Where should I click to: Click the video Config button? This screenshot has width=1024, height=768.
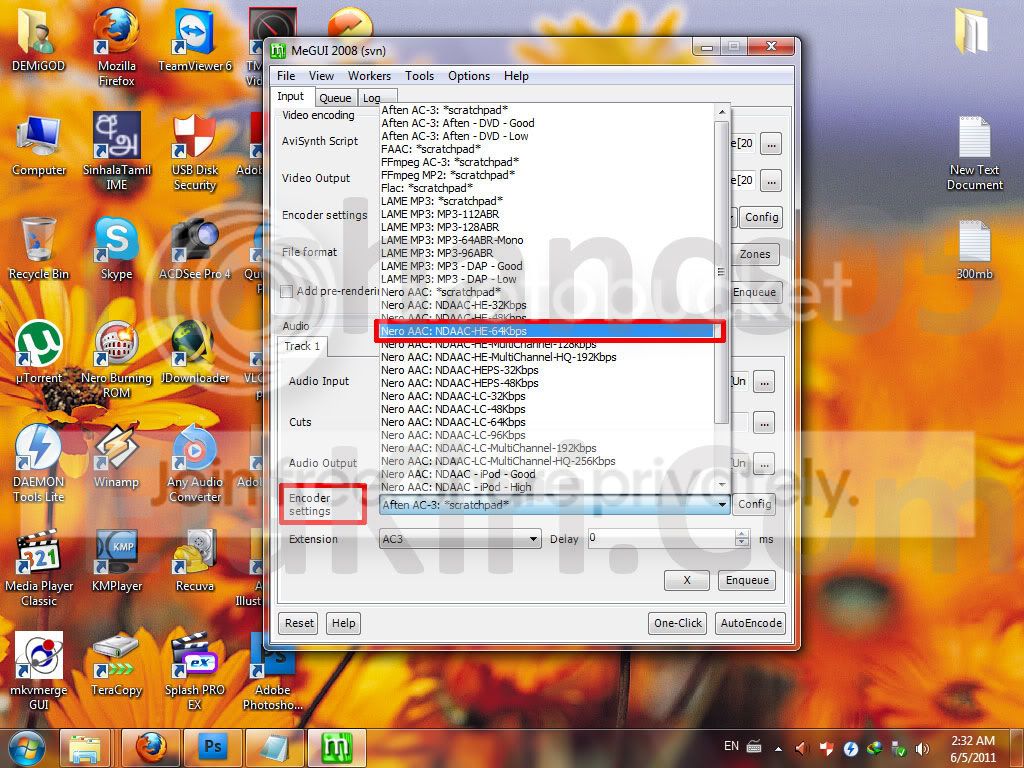tap(761, 217)
